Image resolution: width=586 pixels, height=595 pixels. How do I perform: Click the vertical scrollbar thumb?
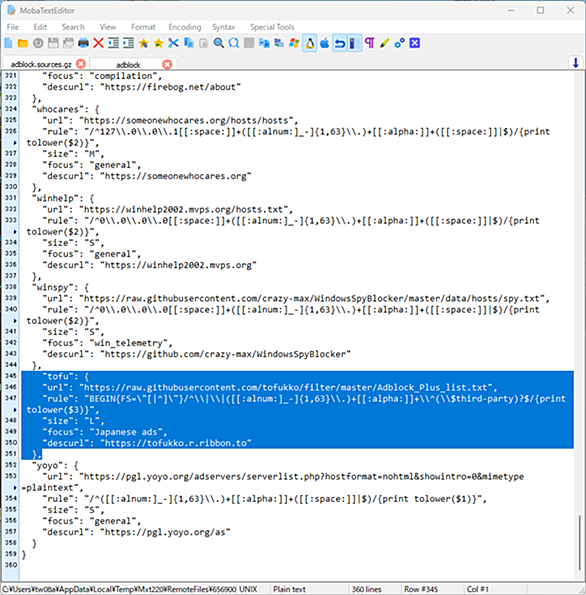[580, 543]
